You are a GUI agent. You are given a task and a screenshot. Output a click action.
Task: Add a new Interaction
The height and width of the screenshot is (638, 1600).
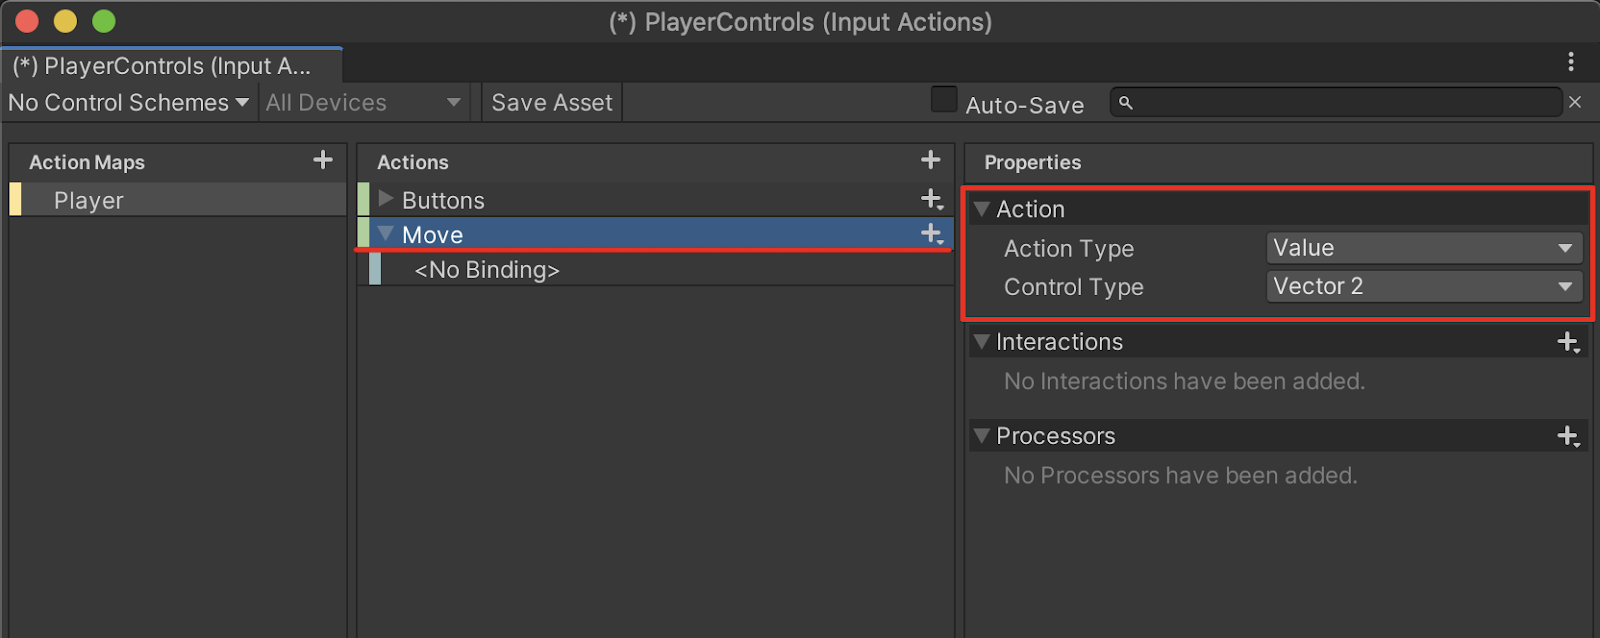(1568, 342)
